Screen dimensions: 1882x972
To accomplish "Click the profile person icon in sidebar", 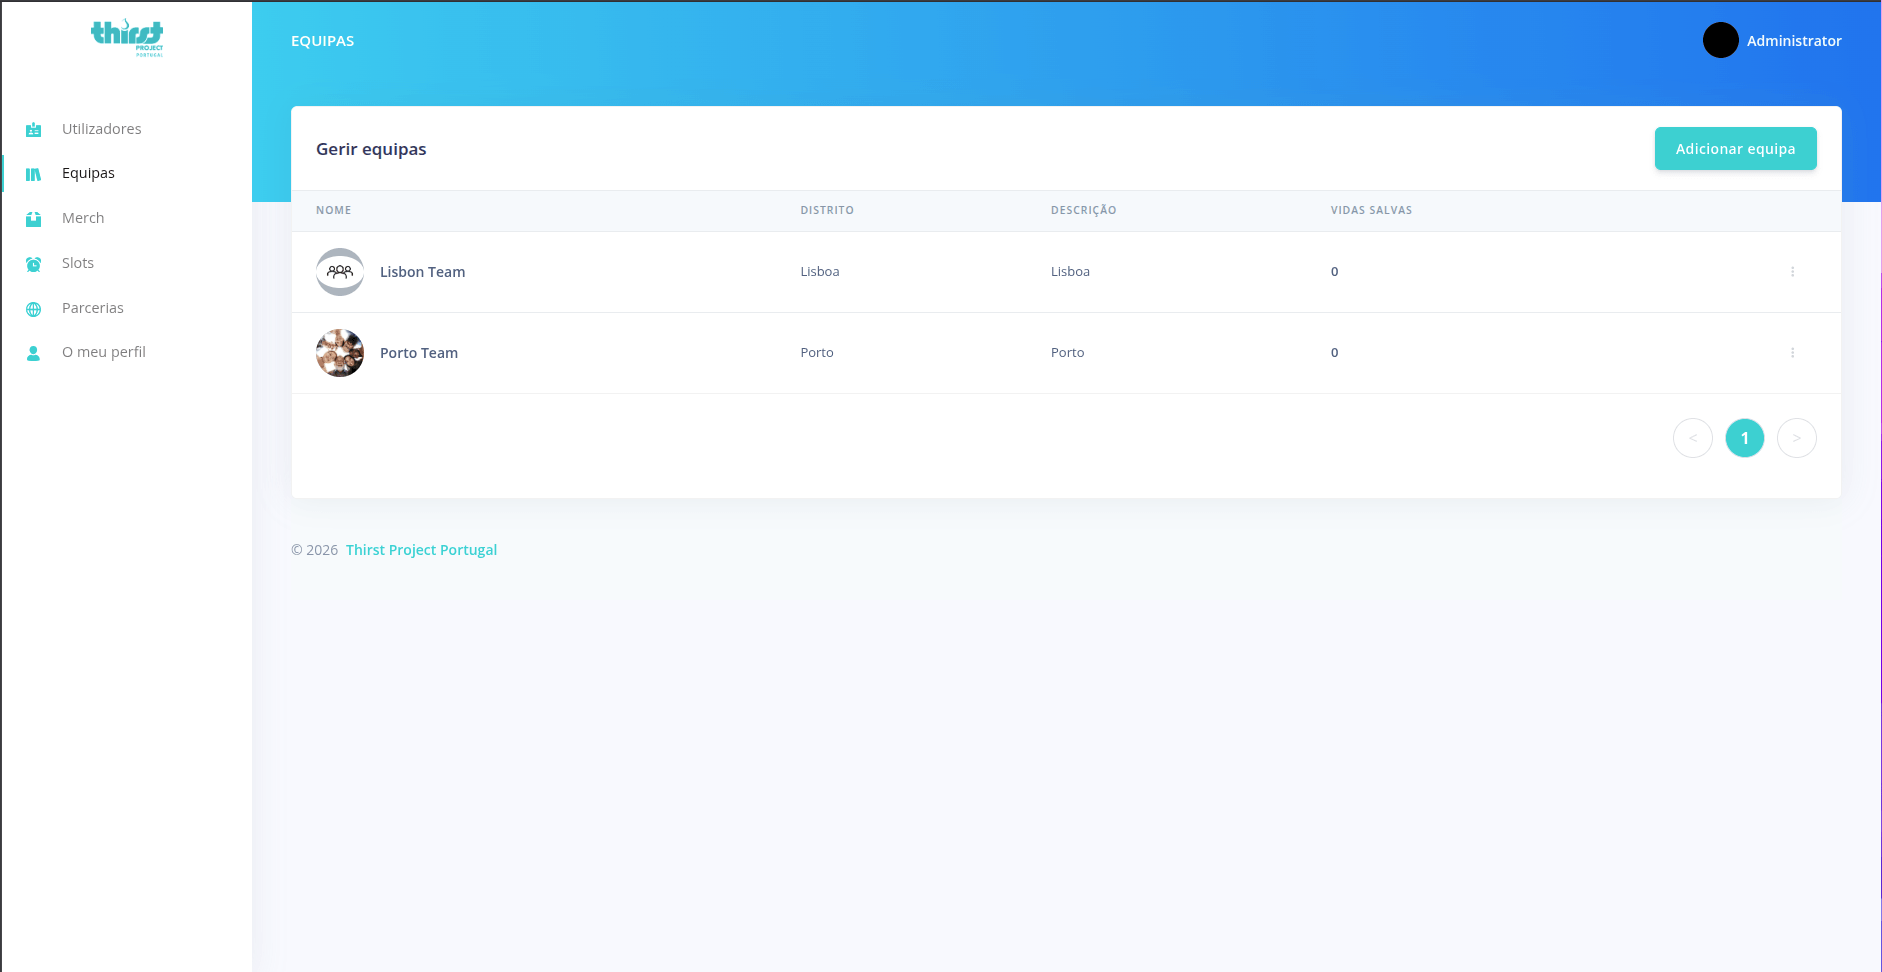I will pyautogui.click(x=34, y=353).
